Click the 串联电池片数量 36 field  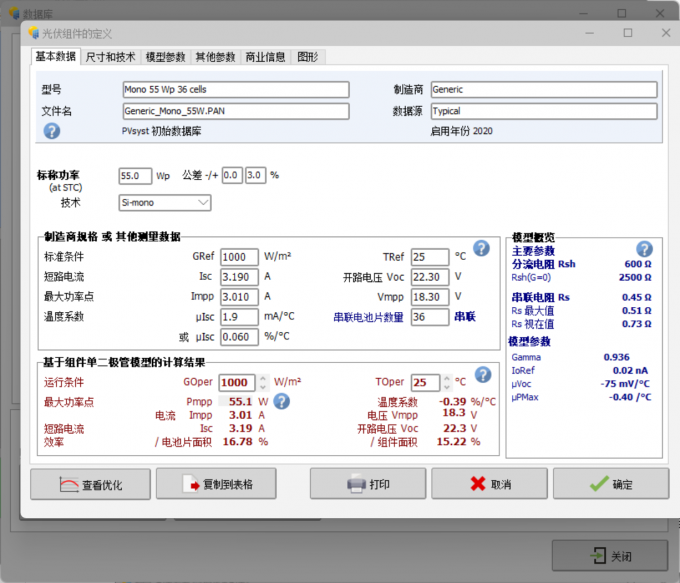[430, 317]
